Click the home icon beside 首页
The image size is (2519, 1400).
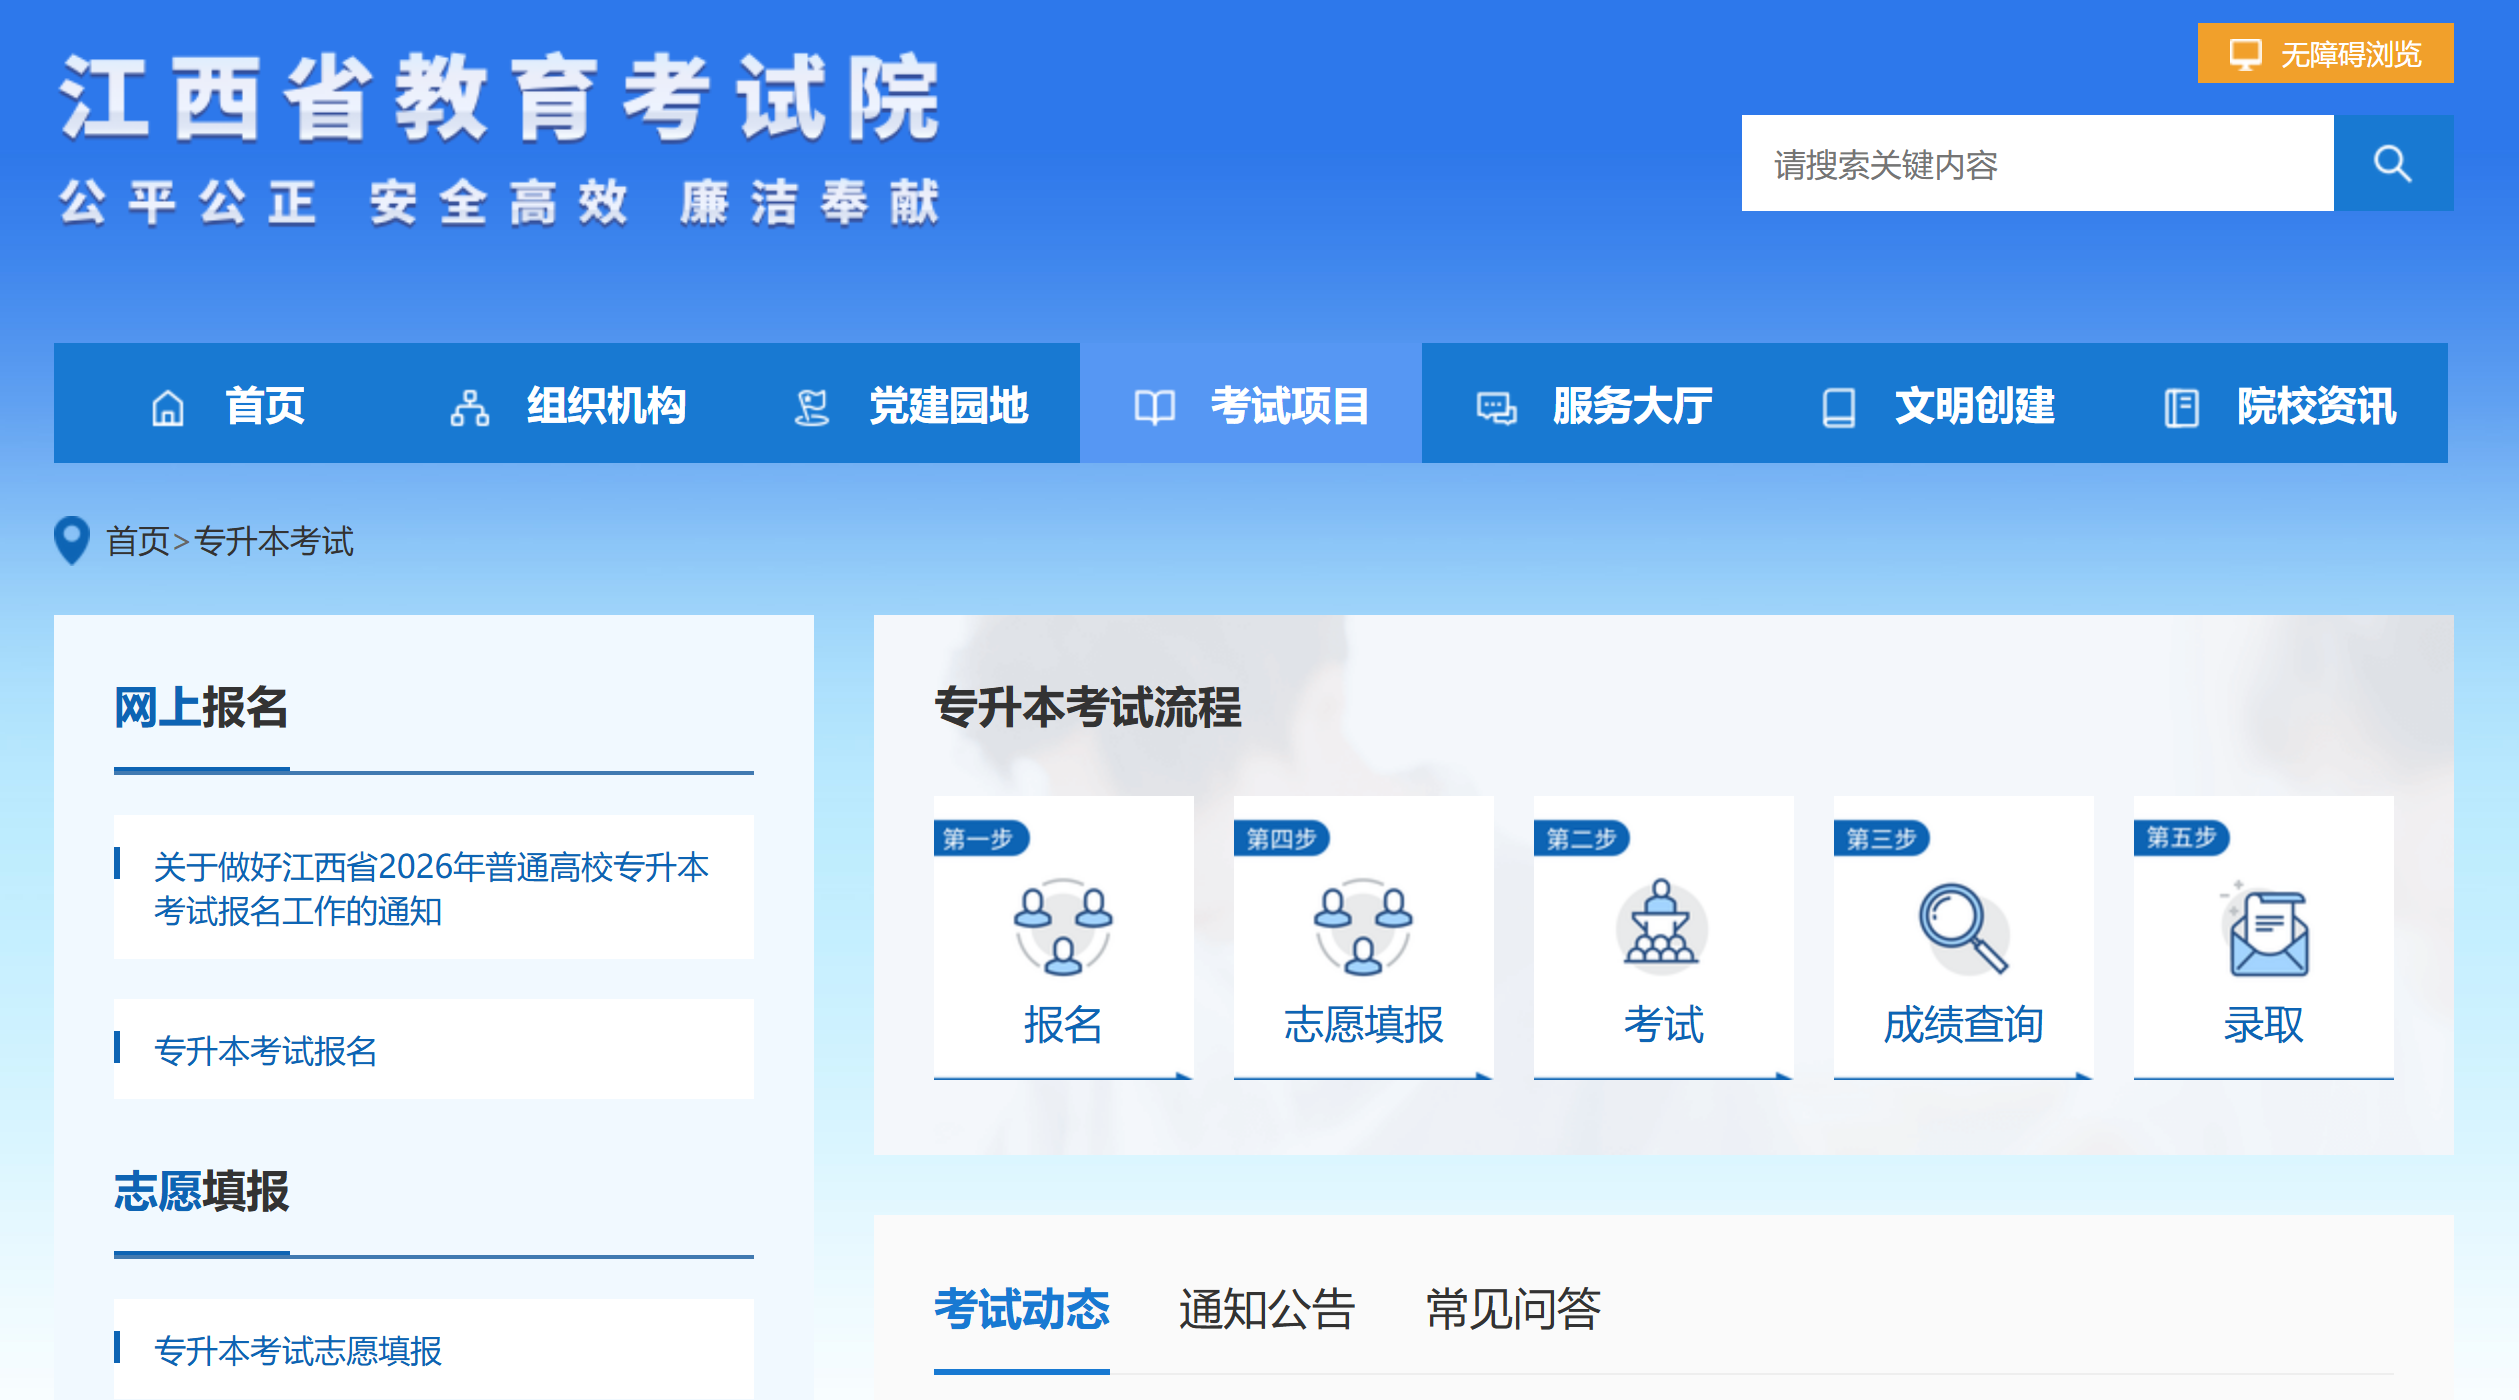click(x=168, y=405)
